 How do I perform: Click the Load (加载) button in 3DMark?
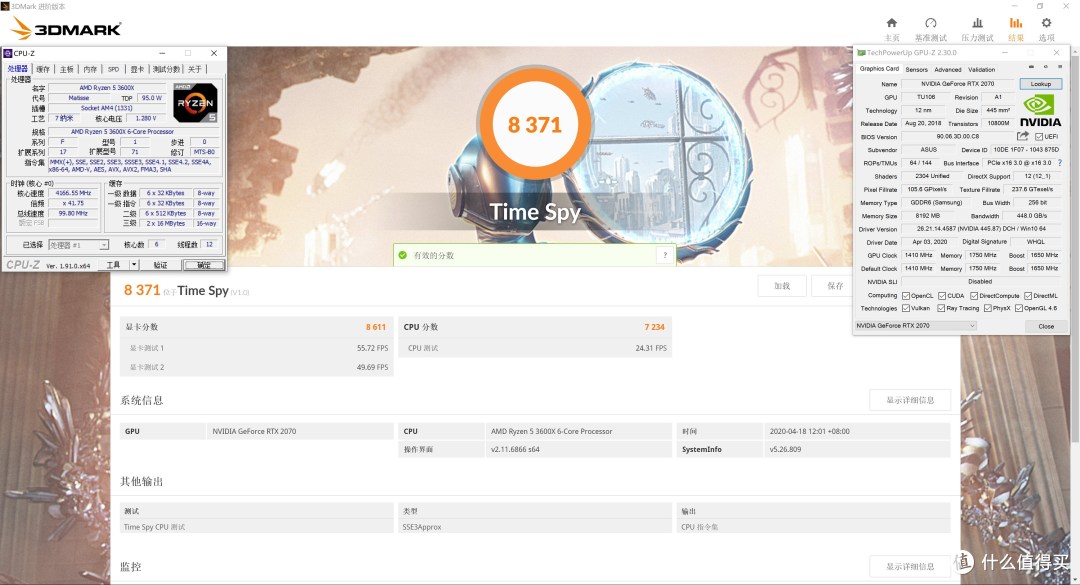(782, 285)
